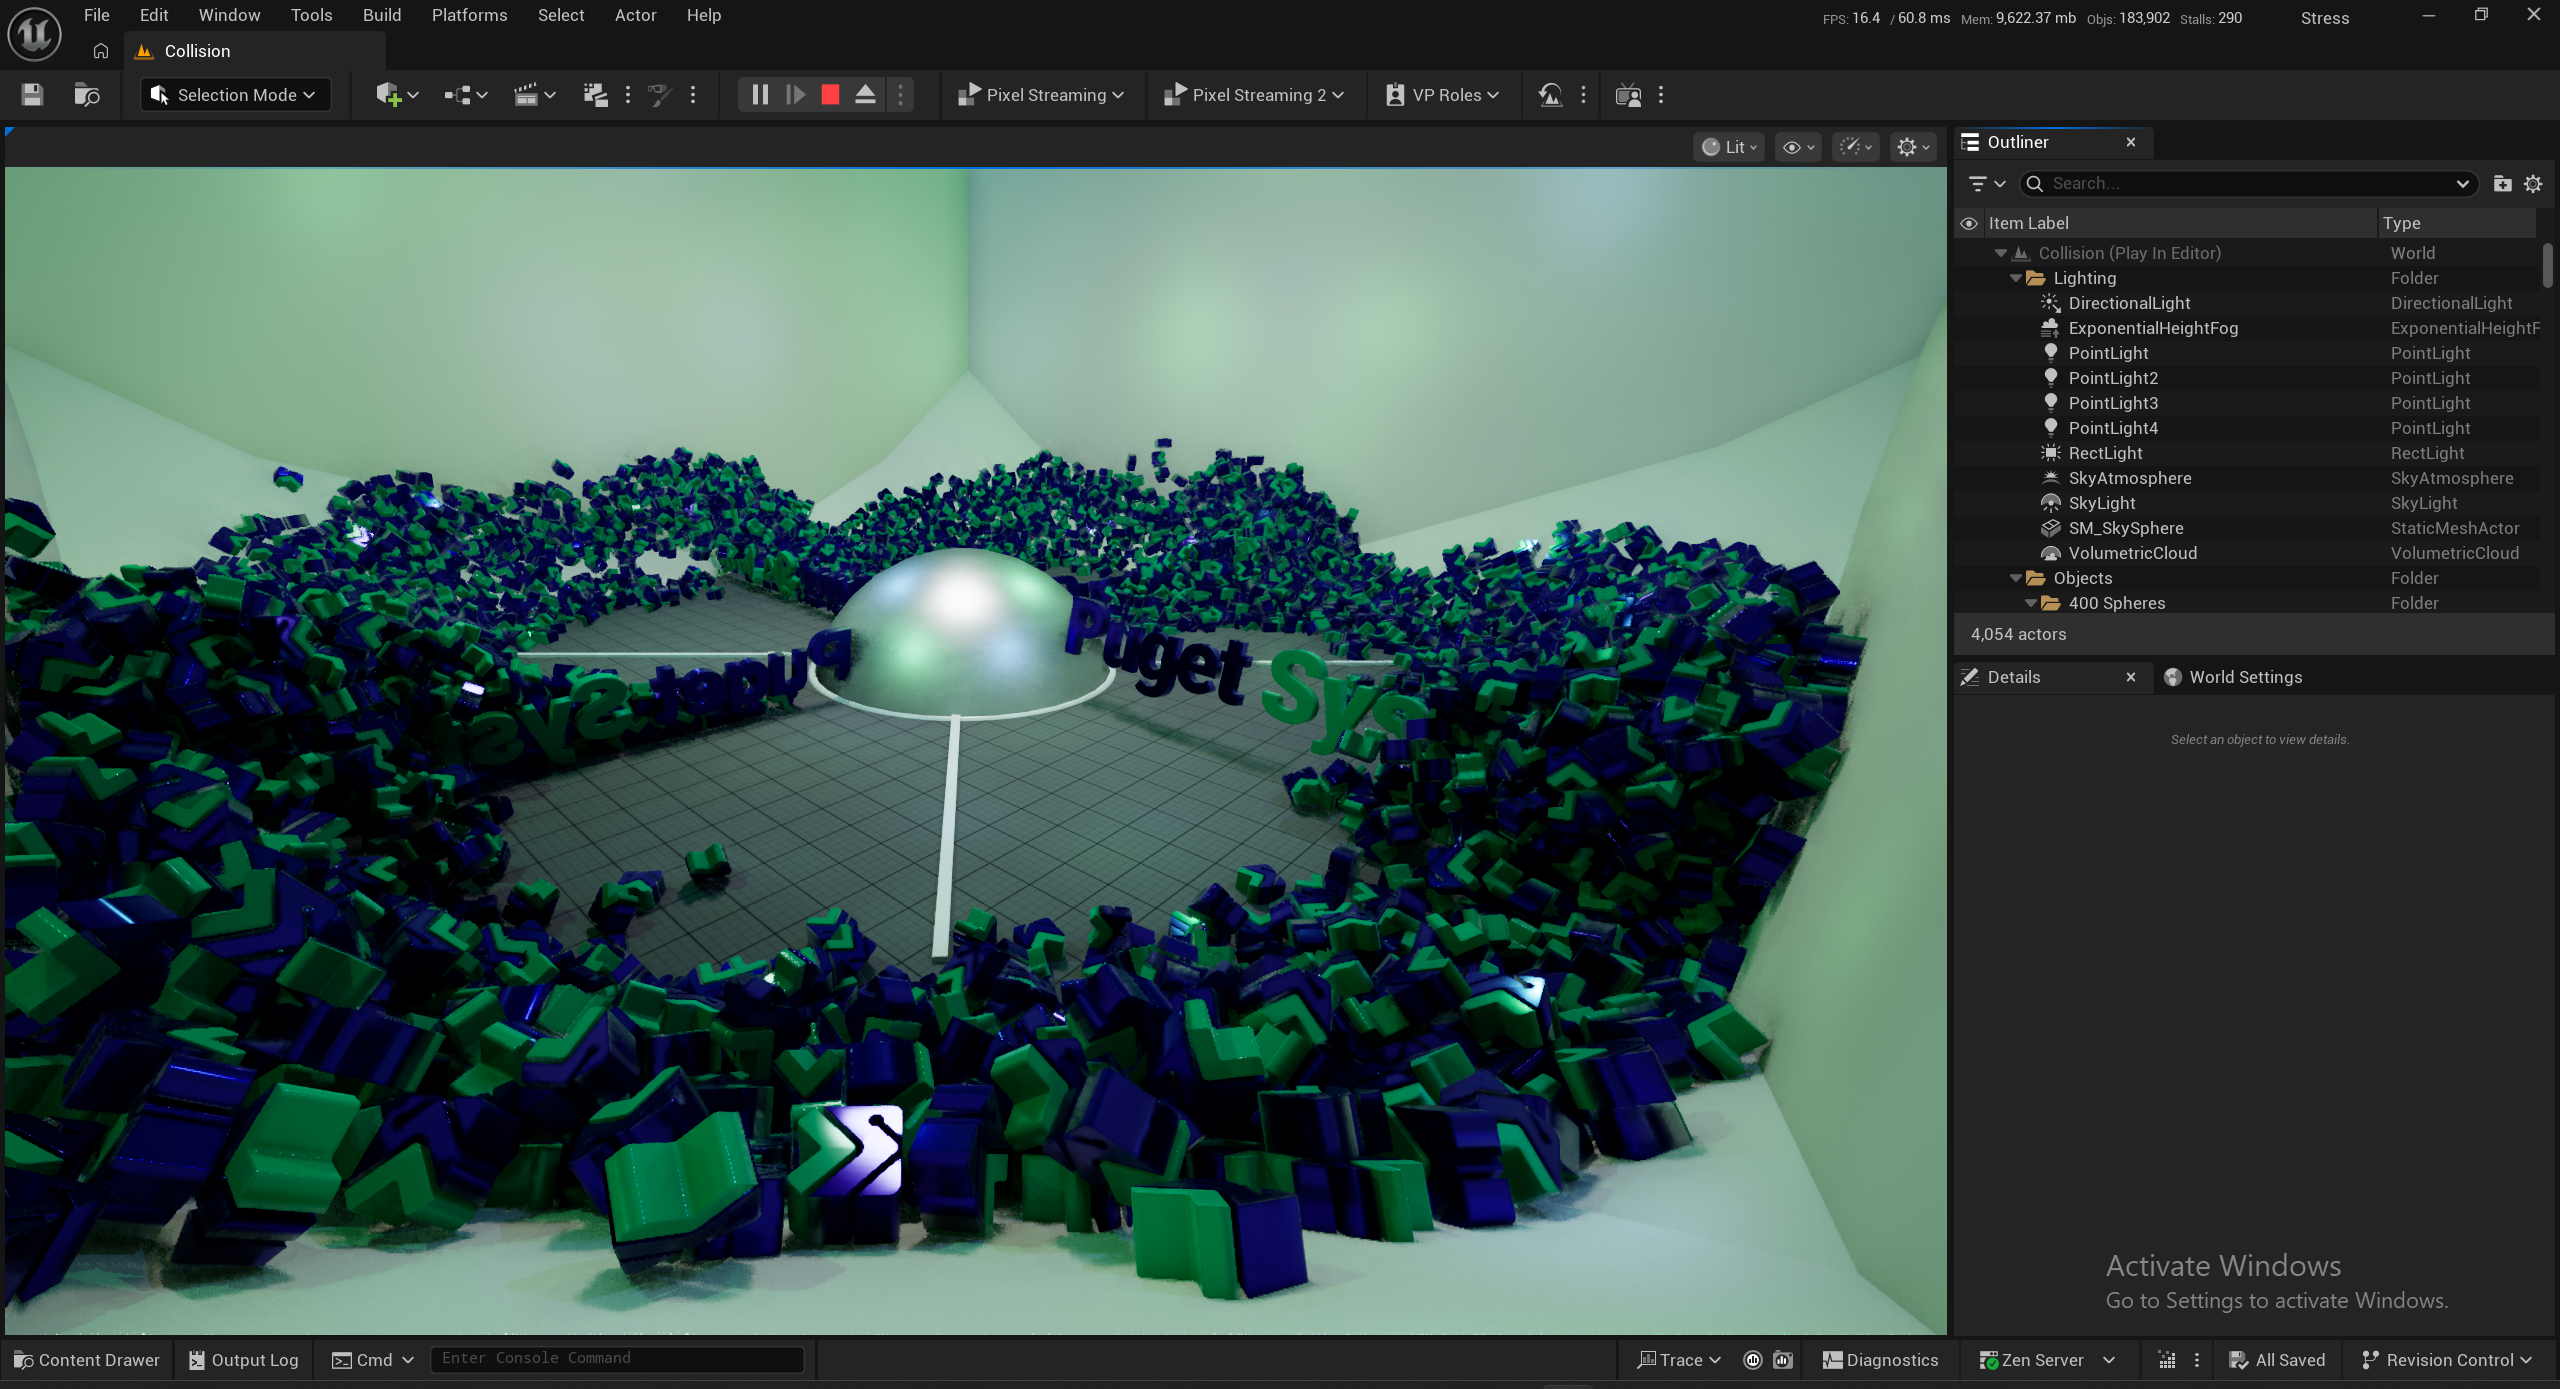Open the Add Actor cube-plus menu
2560x1389 pixels.
(397, 95)
